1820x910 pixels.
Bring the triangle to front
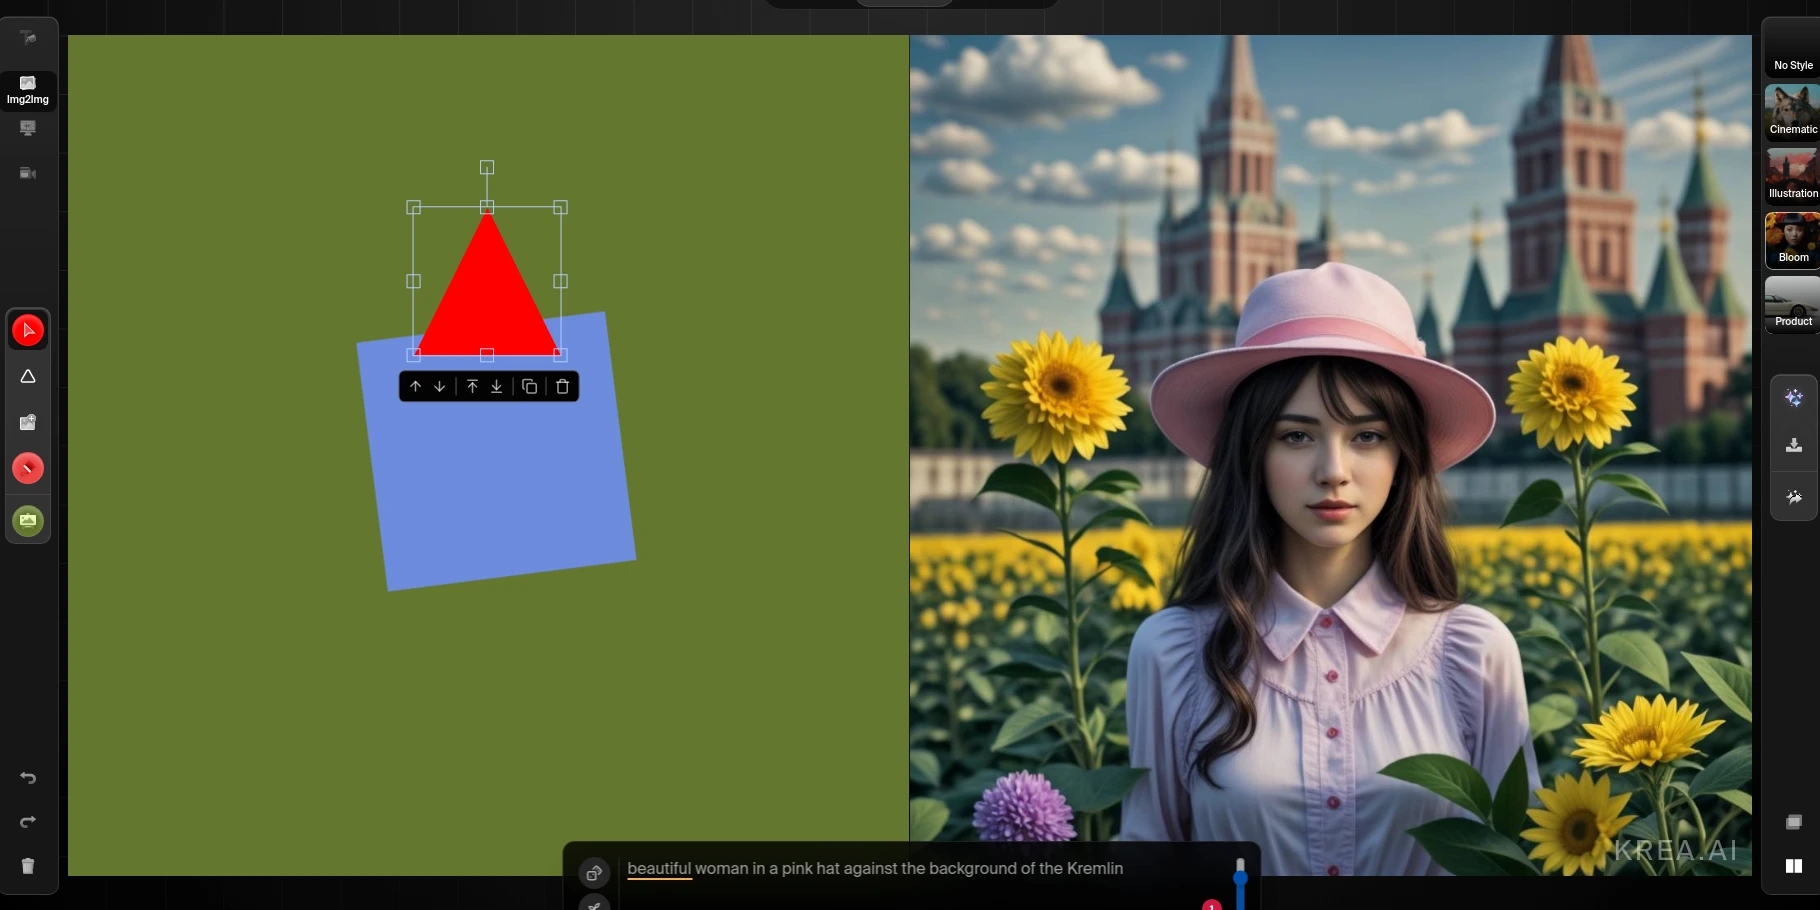(x=473, y=387)
